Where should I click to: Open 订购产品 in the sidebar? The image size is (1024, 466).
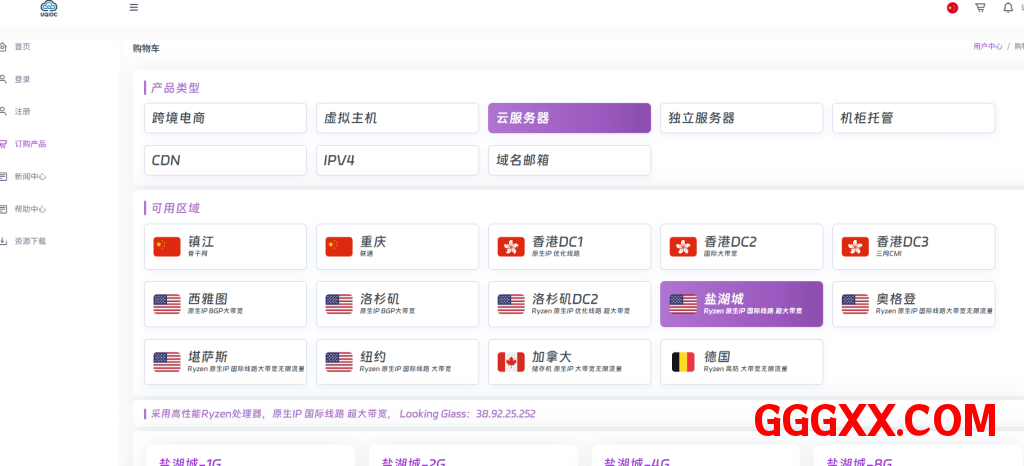pos(30,144)
